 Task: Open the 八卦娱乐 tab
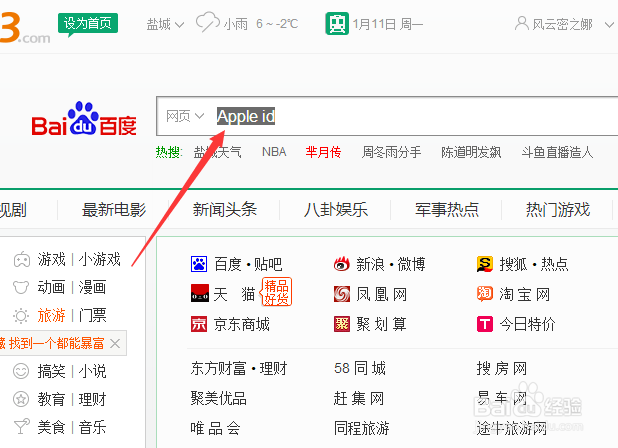(x=336, y=209)
